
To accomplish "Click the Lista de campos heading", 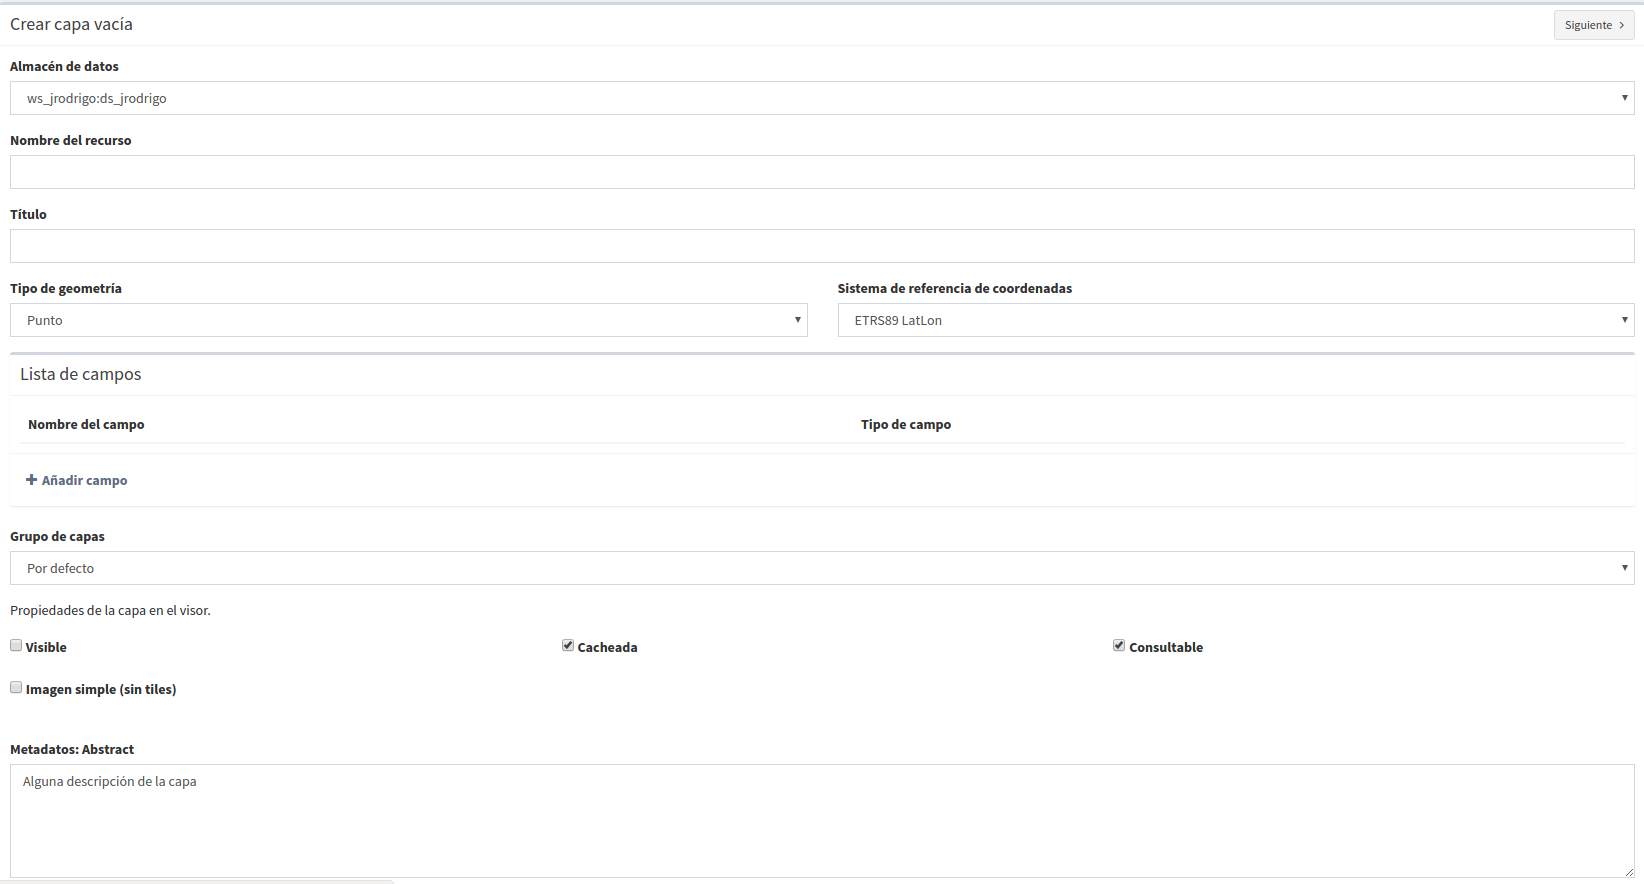I will point(81,374).
